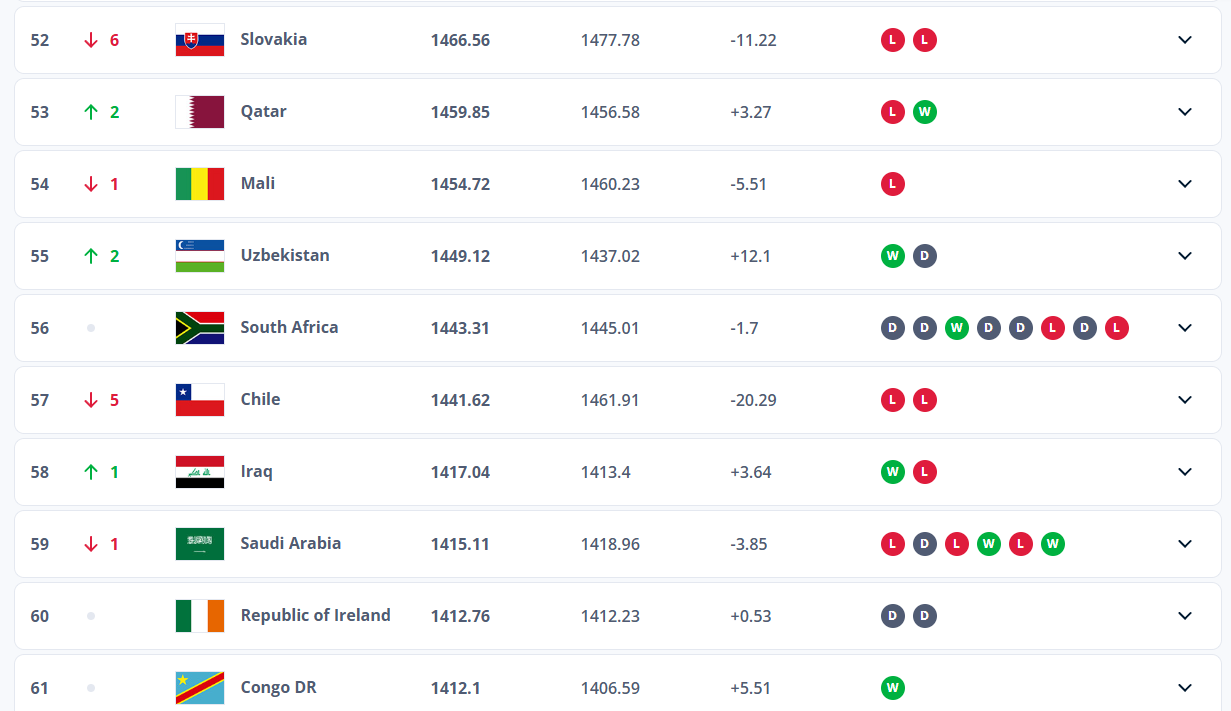Click the Mali flag icon
The image size is (1231, 711).
[x=200, y=184]
